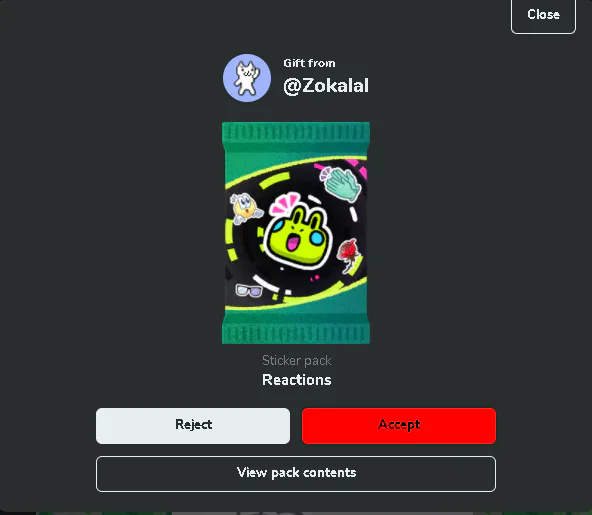Click the pink dashes at pack's upper right
The width and height of the screenshot is (592, 515).
pyautogui.click(x=357, y=167)
